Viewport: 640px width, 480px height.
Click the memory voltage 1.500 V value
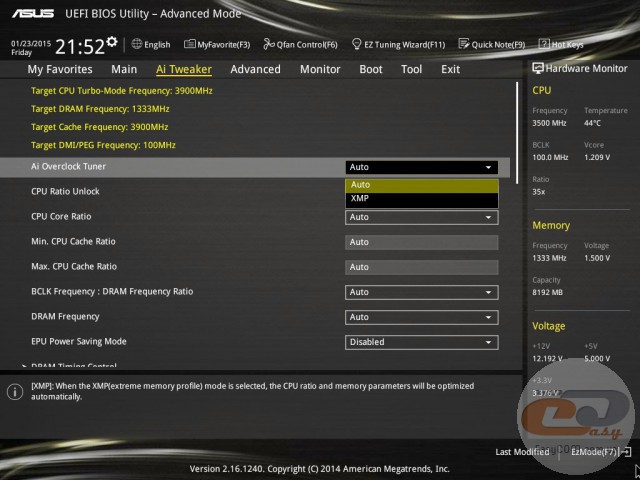coord(597,258)
